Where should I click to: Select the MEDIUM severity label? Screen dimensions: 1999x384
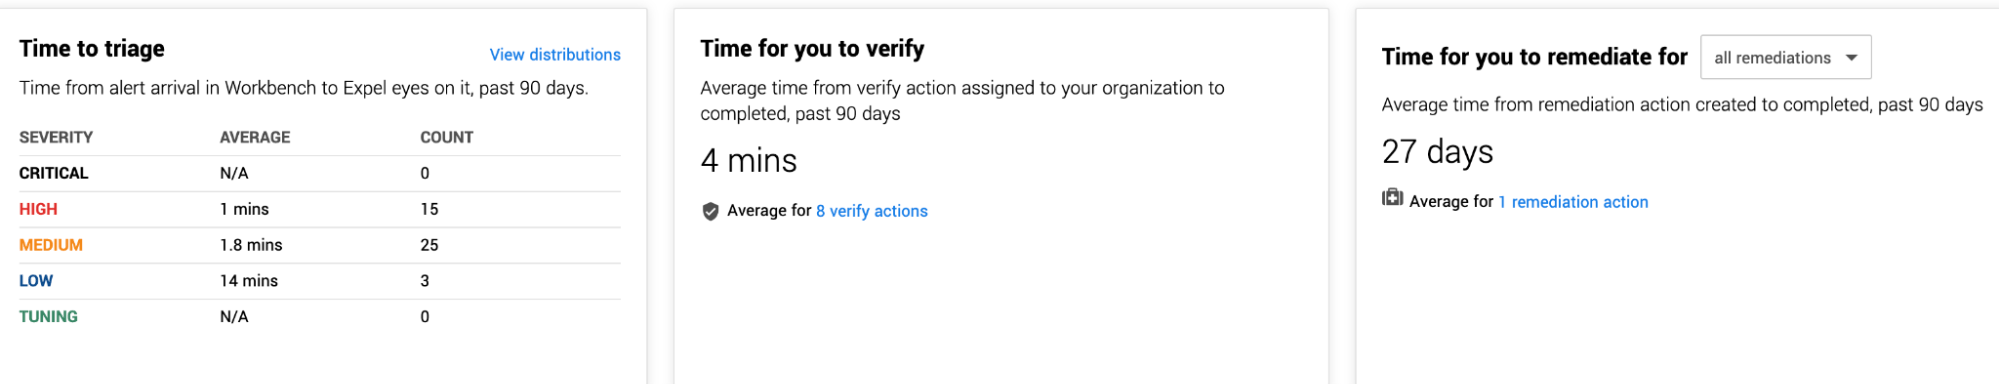[51, 245]
